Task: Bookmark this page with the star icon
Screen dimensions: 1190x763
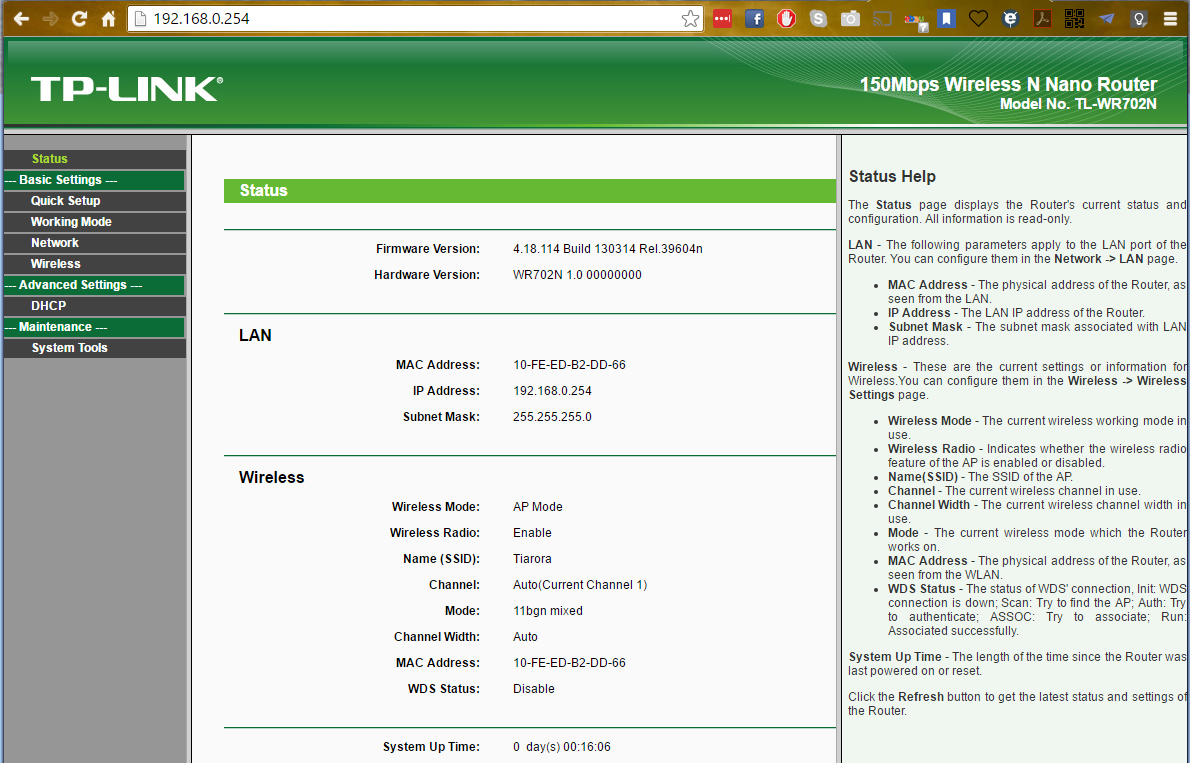Action: coord(690,19)
